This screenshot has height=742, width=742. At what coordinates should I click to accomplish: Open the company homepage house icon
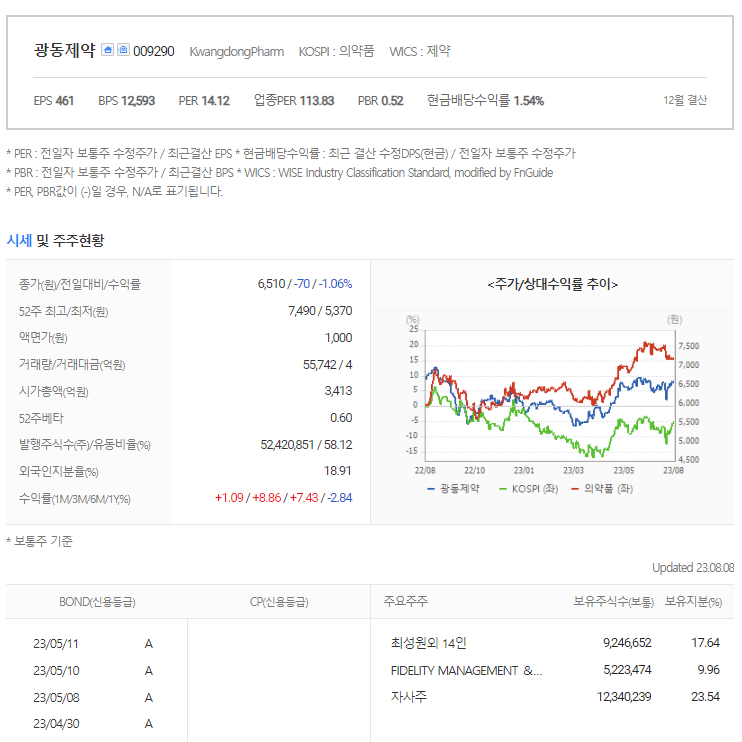pos(108,50)
